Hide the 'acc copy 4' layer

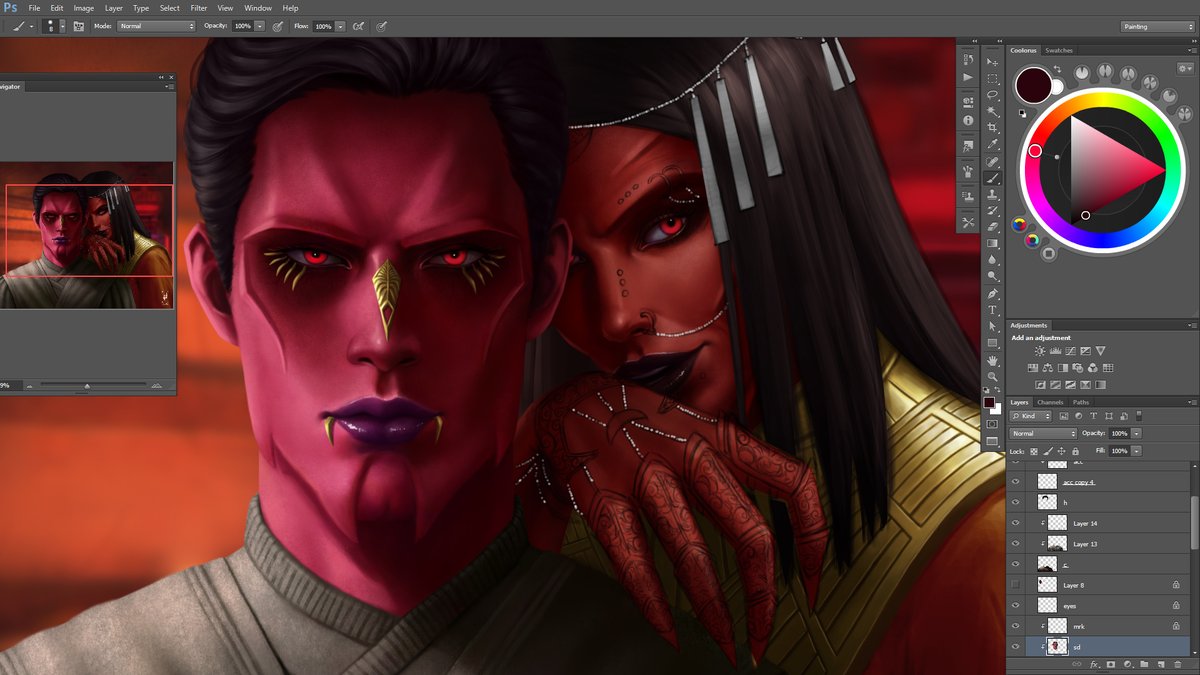coord(1015,482)
